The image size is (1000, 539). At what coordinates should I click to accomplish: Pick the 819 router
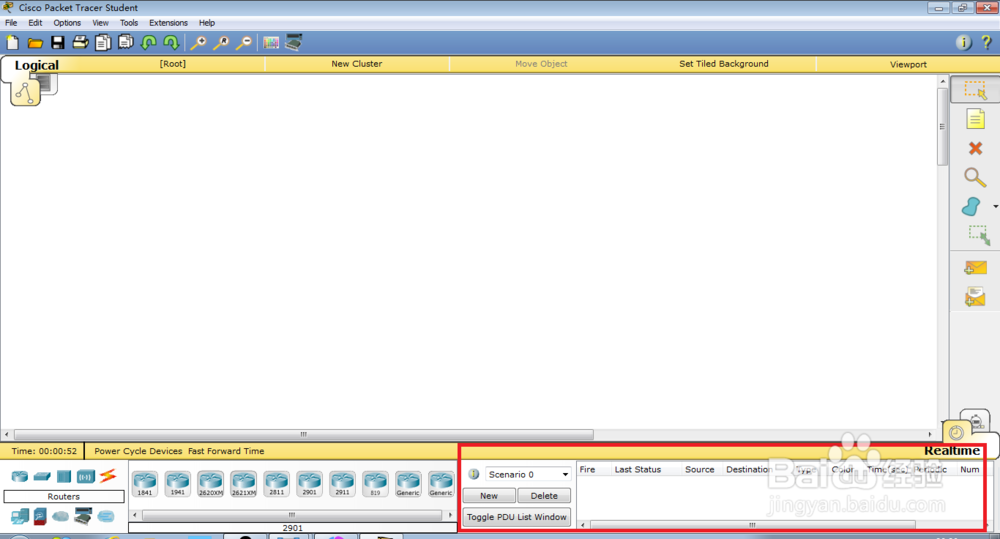tap(375, 484)
